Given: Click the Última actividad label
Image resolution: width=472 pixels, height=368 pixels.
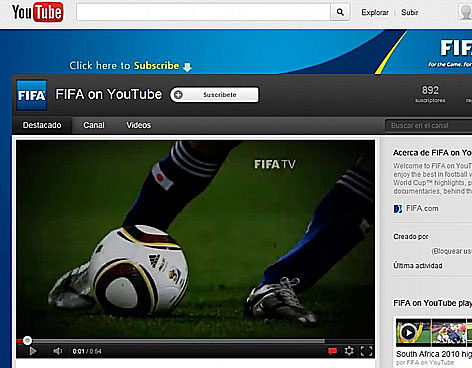Looking at the screenshot, I should pos(418,266).
